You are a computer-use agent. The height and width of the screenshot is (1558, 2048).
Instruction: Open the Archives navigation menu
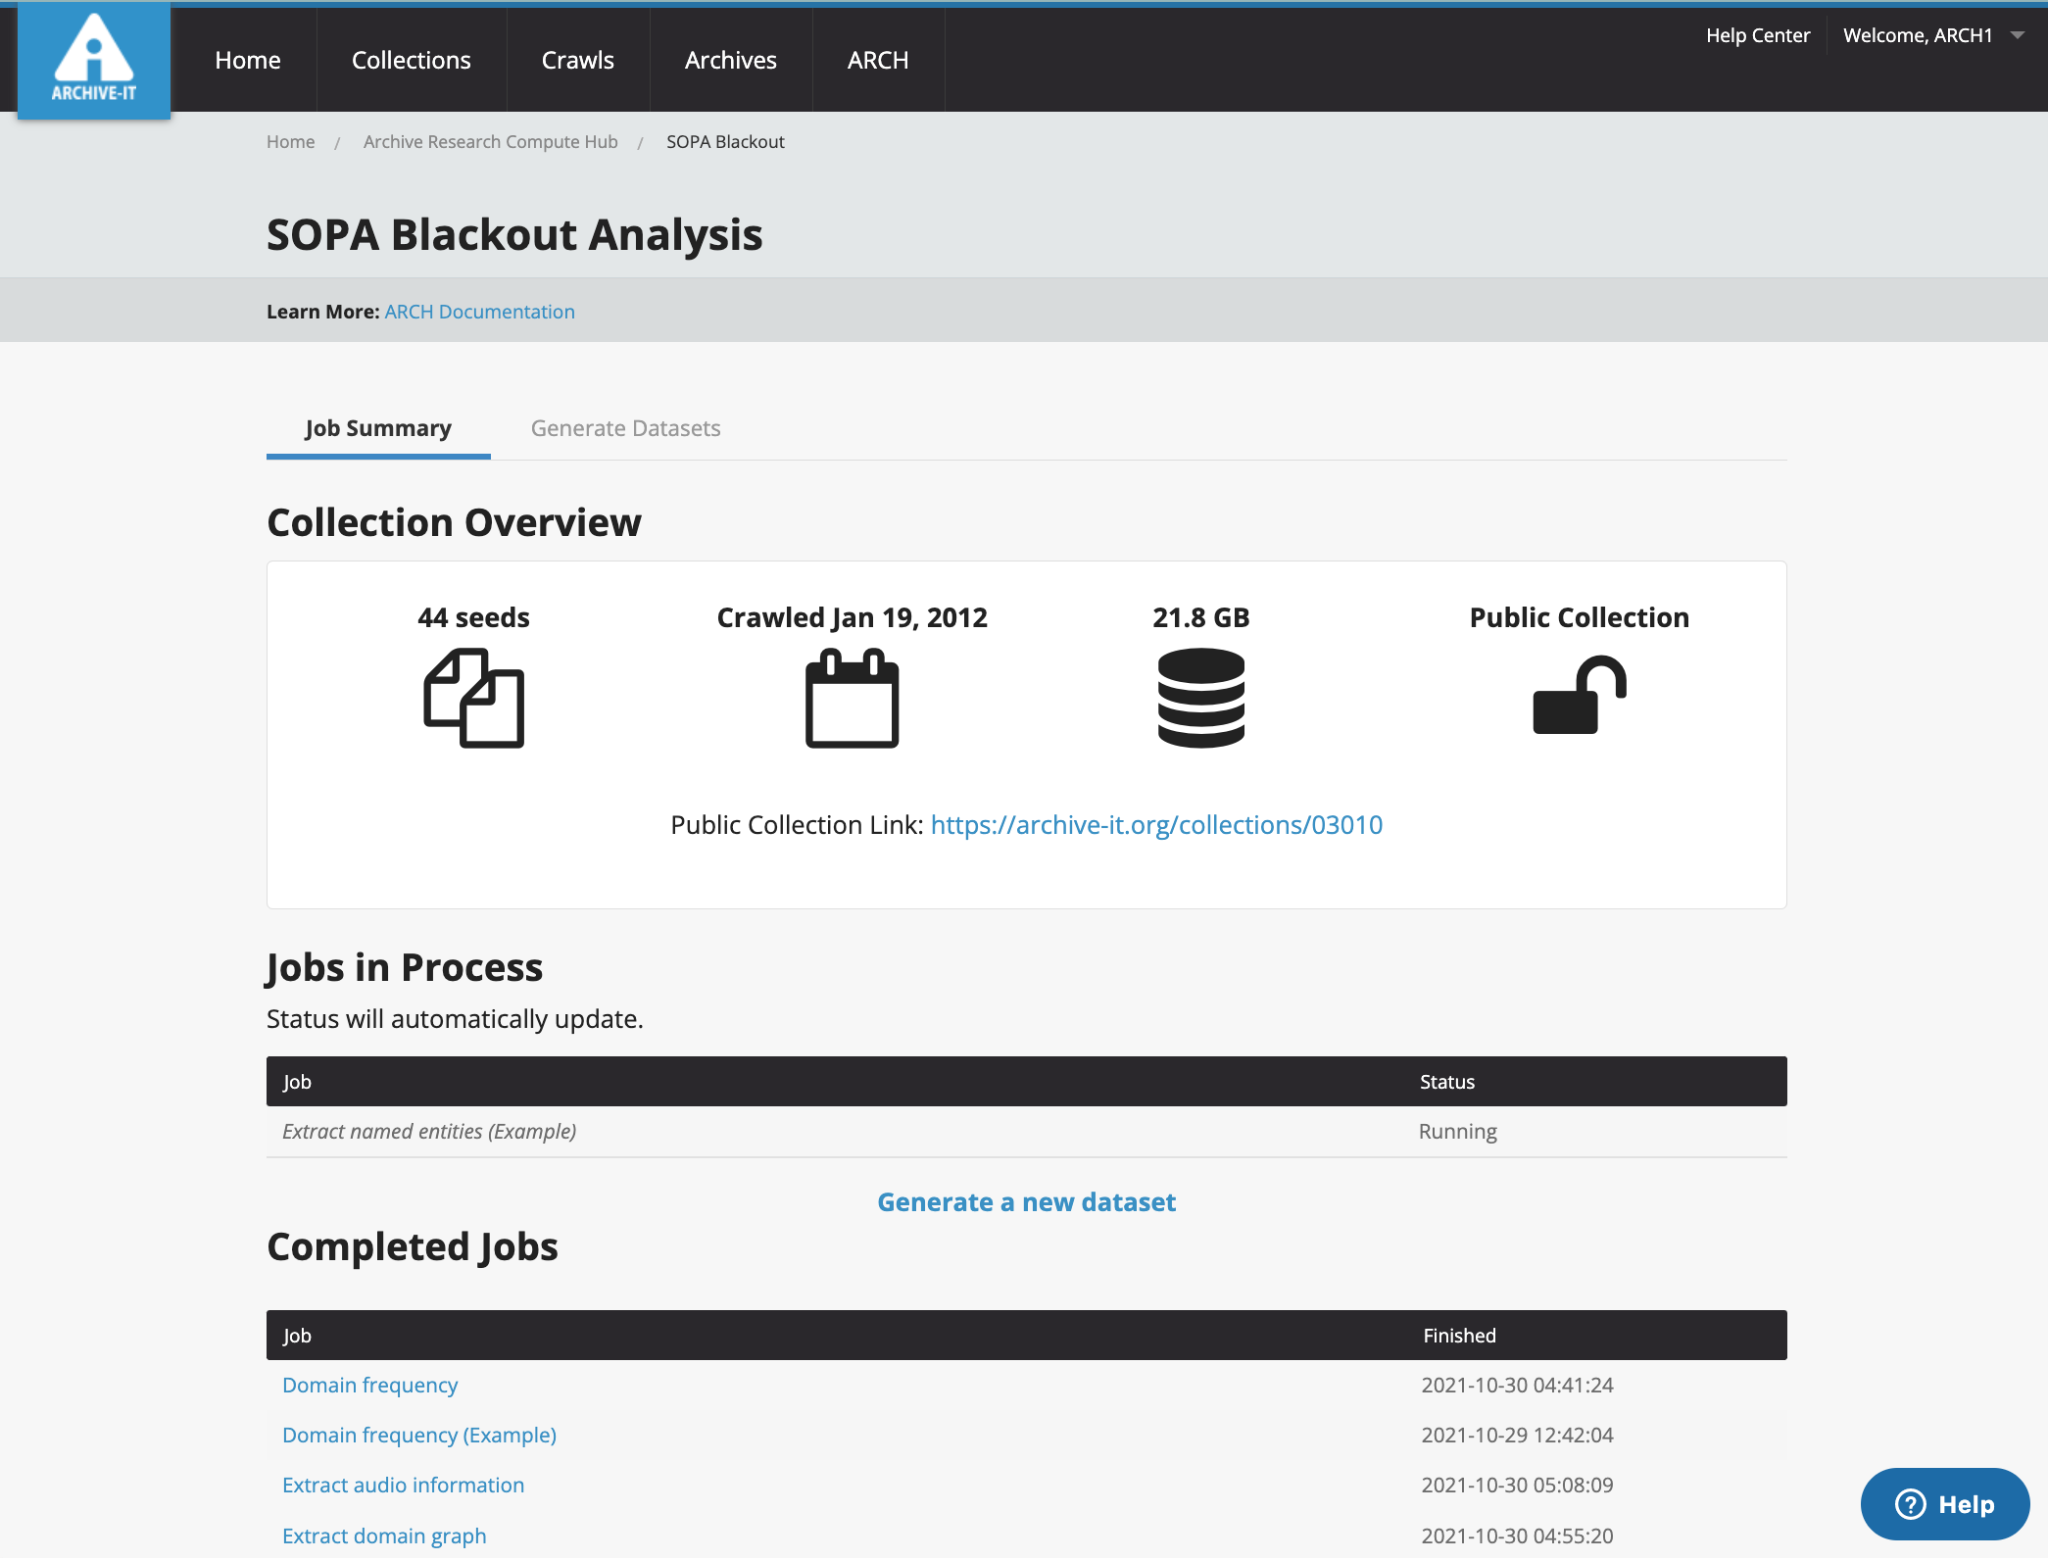730,60
